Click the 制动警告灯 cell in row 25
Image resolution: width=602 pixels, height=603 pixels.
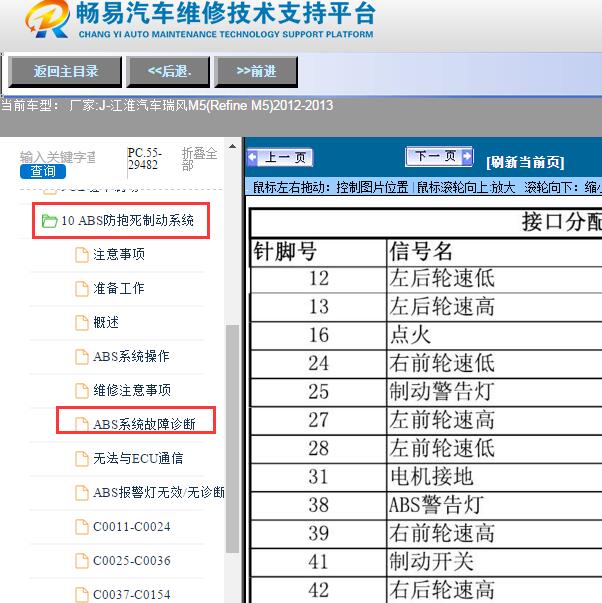(442, 391)
